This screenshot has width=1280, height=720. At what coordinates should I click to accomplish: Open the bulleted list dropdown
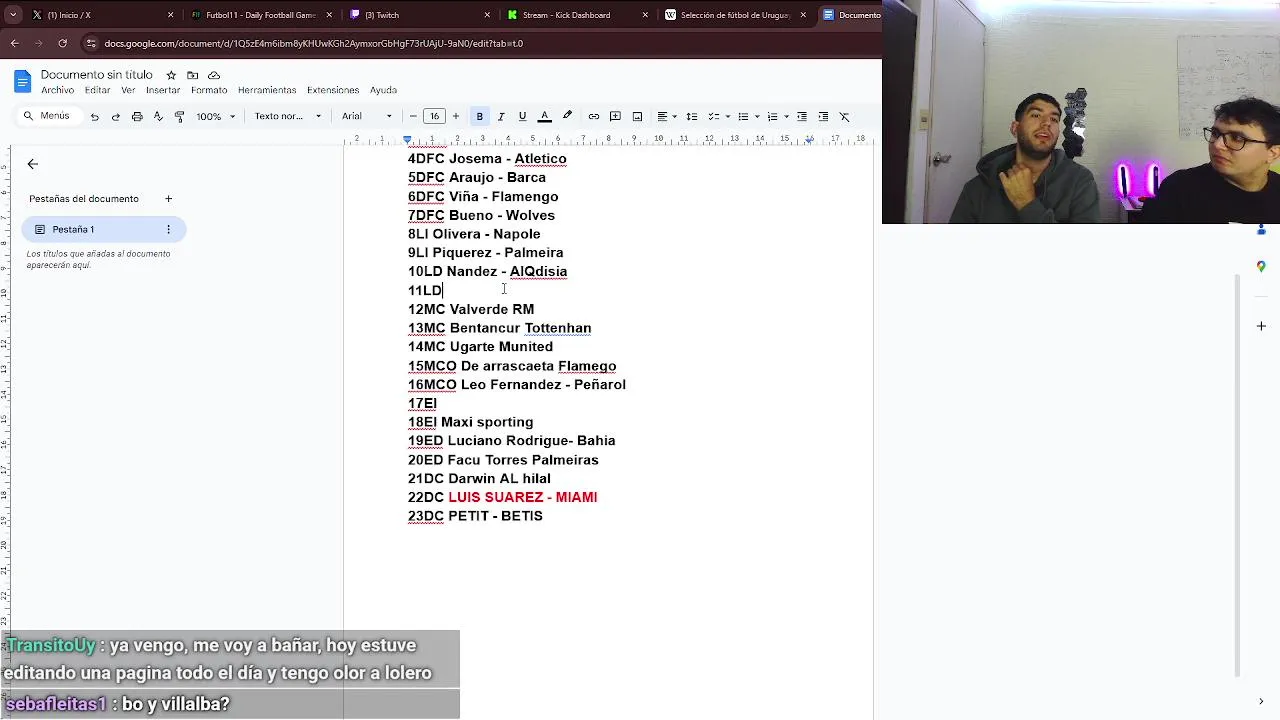click(x=748, y=117)
